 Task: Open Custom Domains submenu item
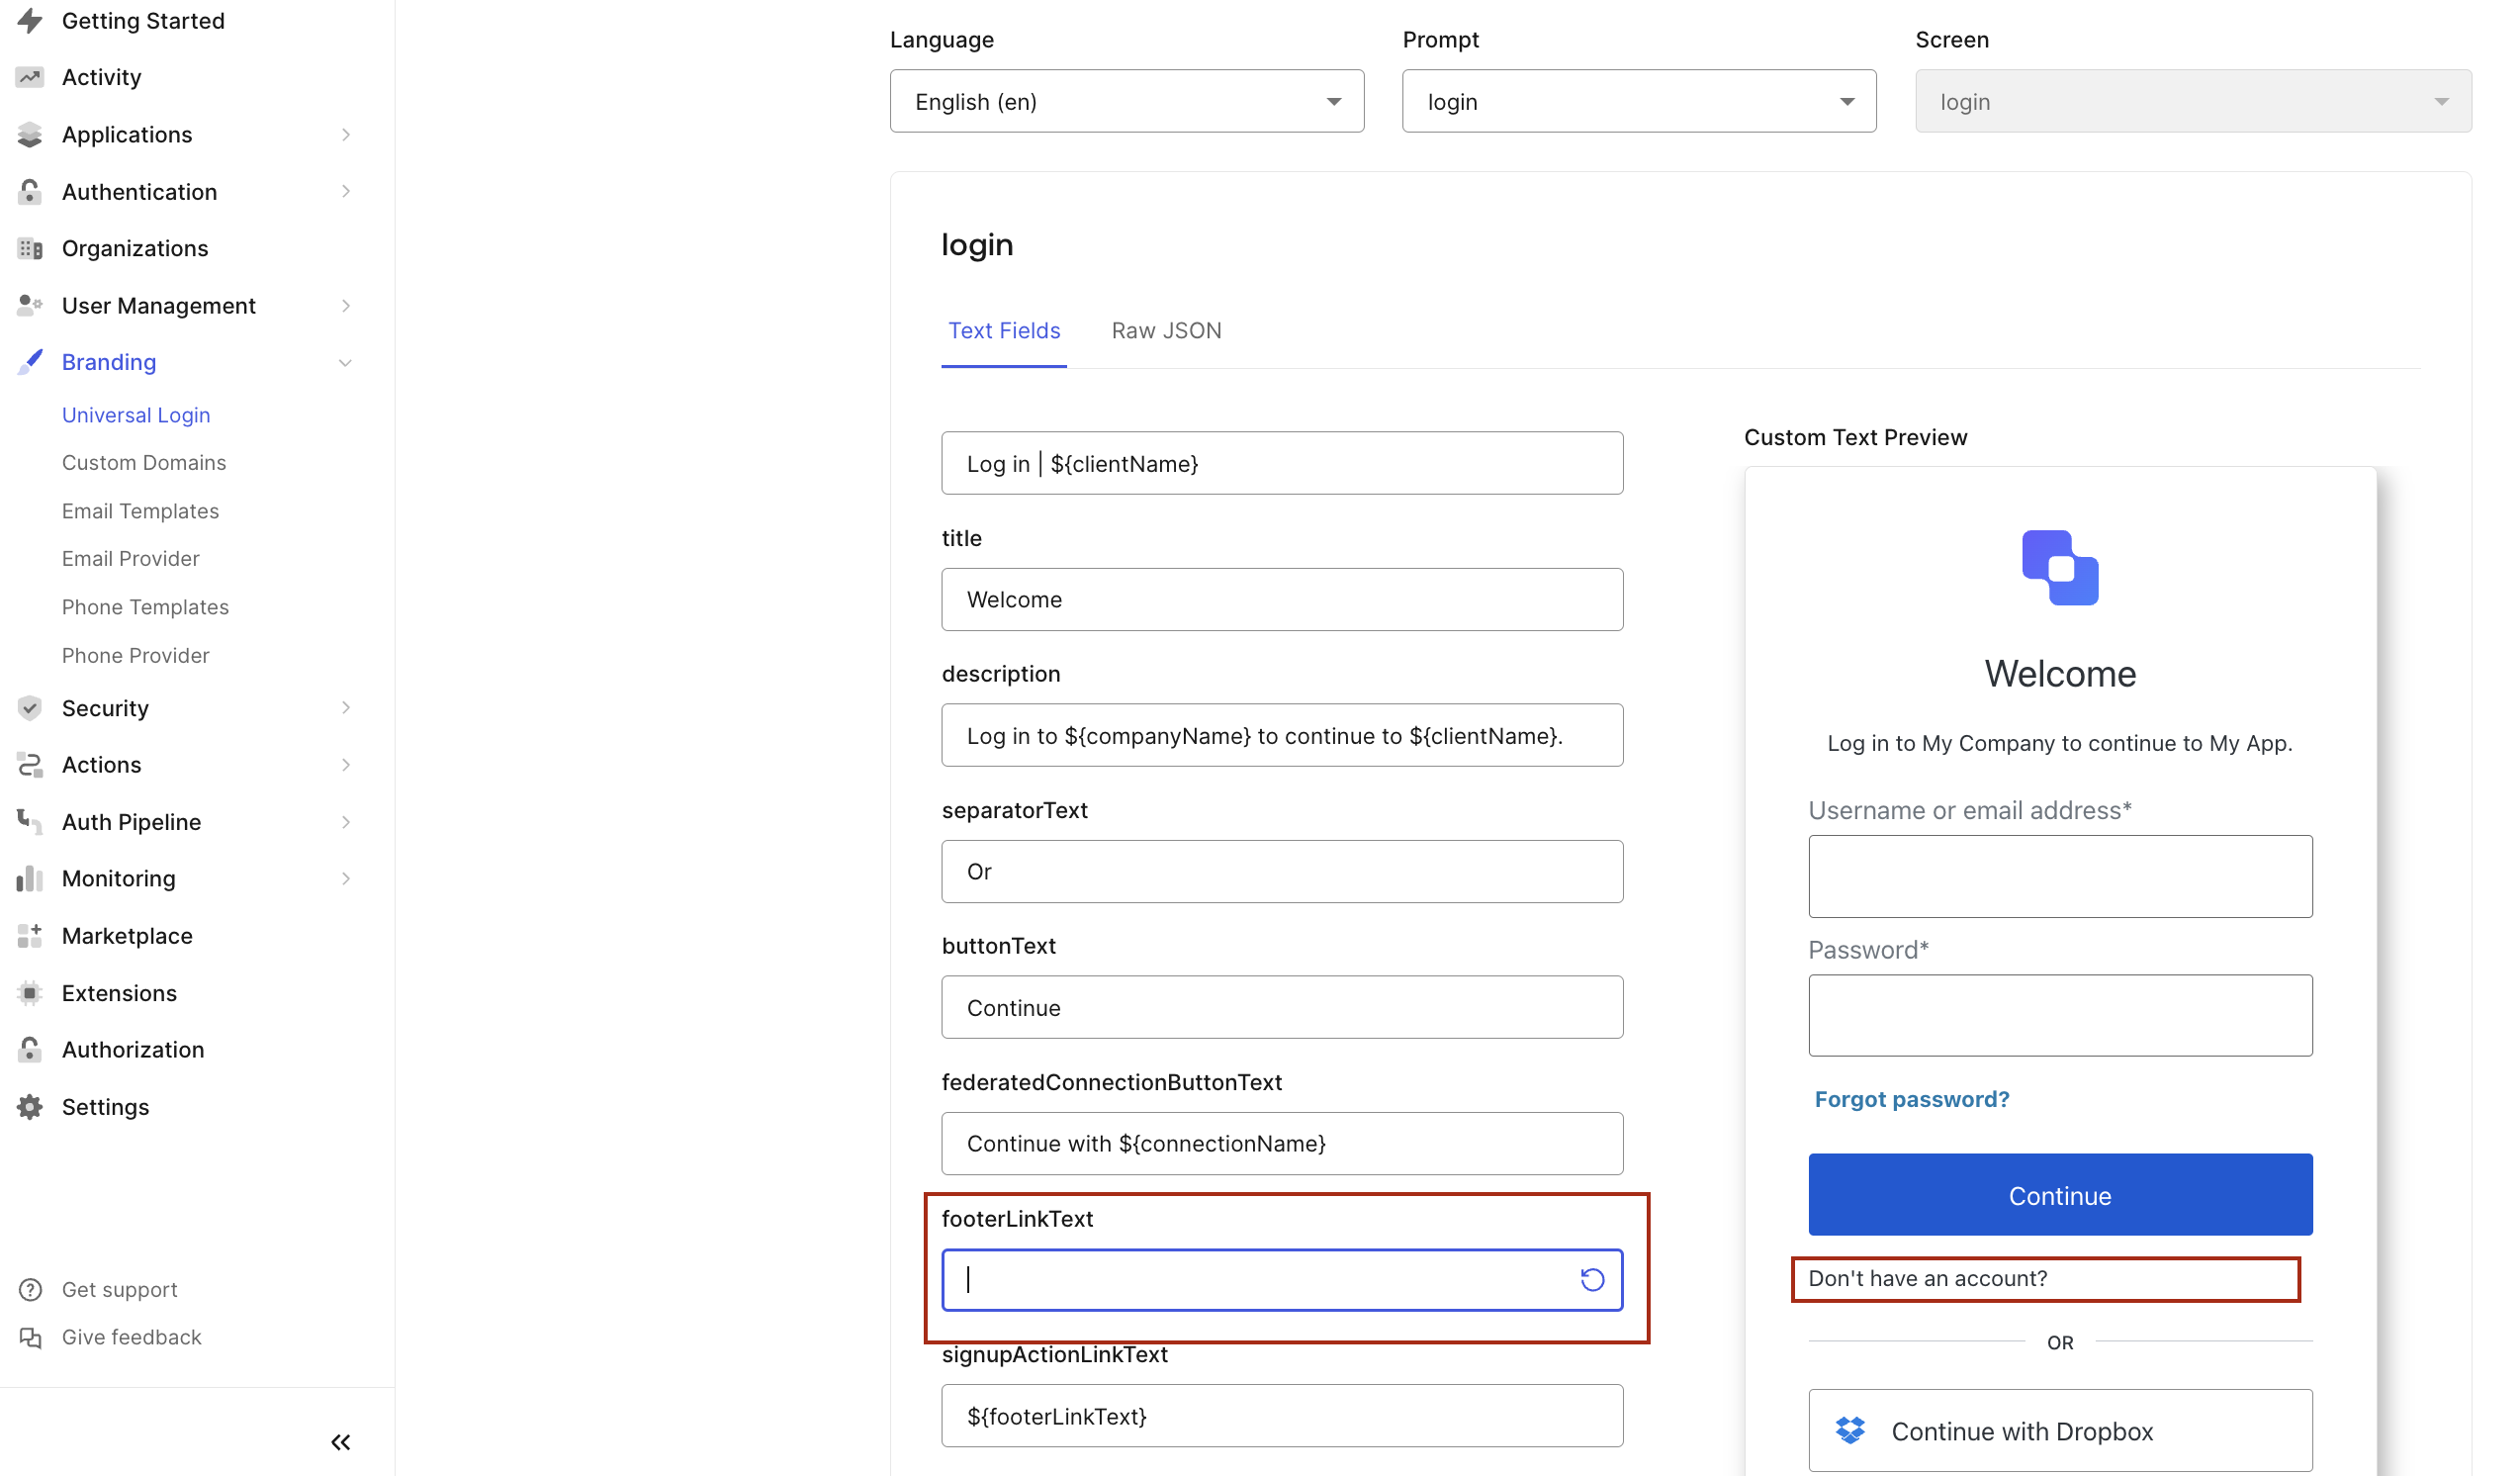144,462
